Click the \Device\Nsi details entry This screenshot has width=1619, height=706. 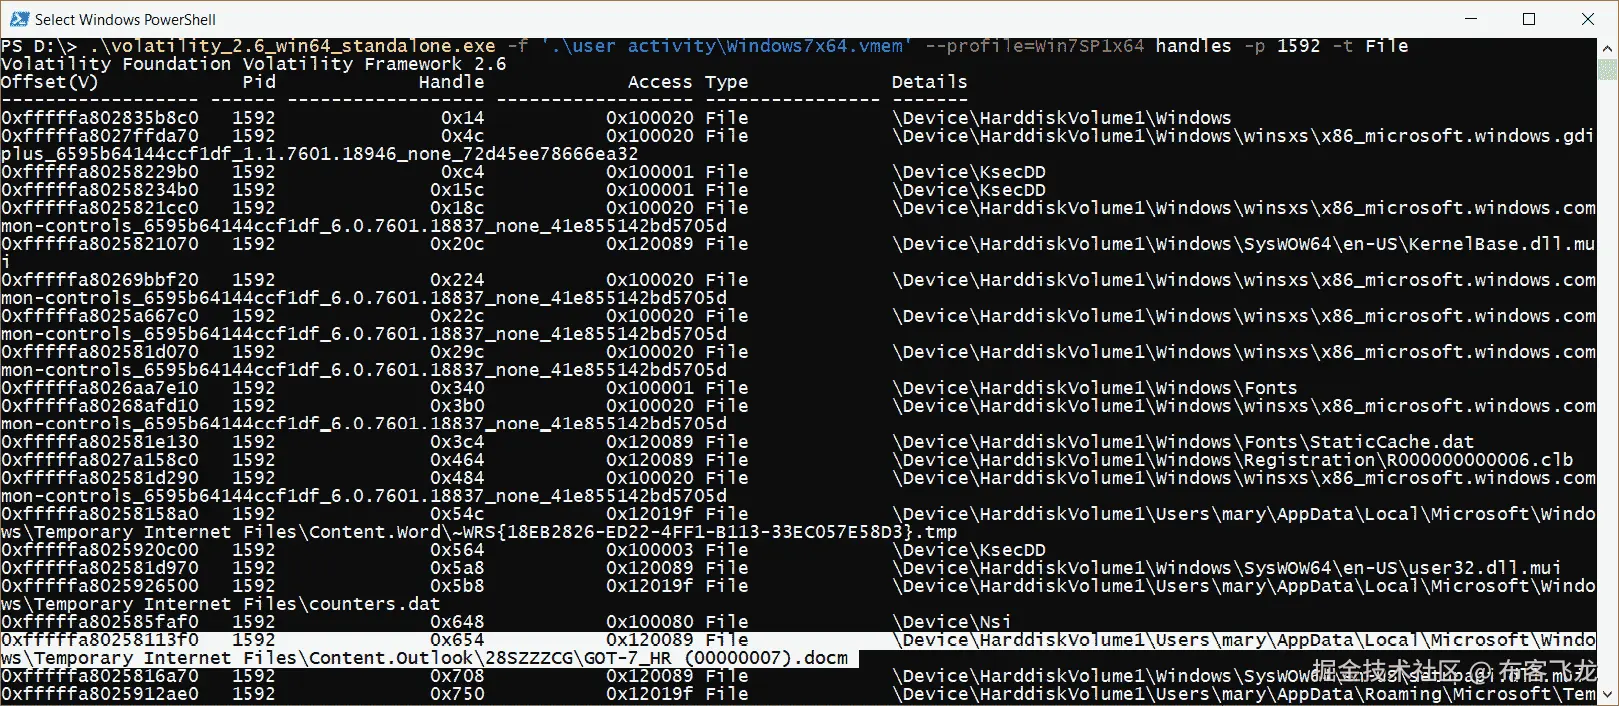[x=952, y=622]
